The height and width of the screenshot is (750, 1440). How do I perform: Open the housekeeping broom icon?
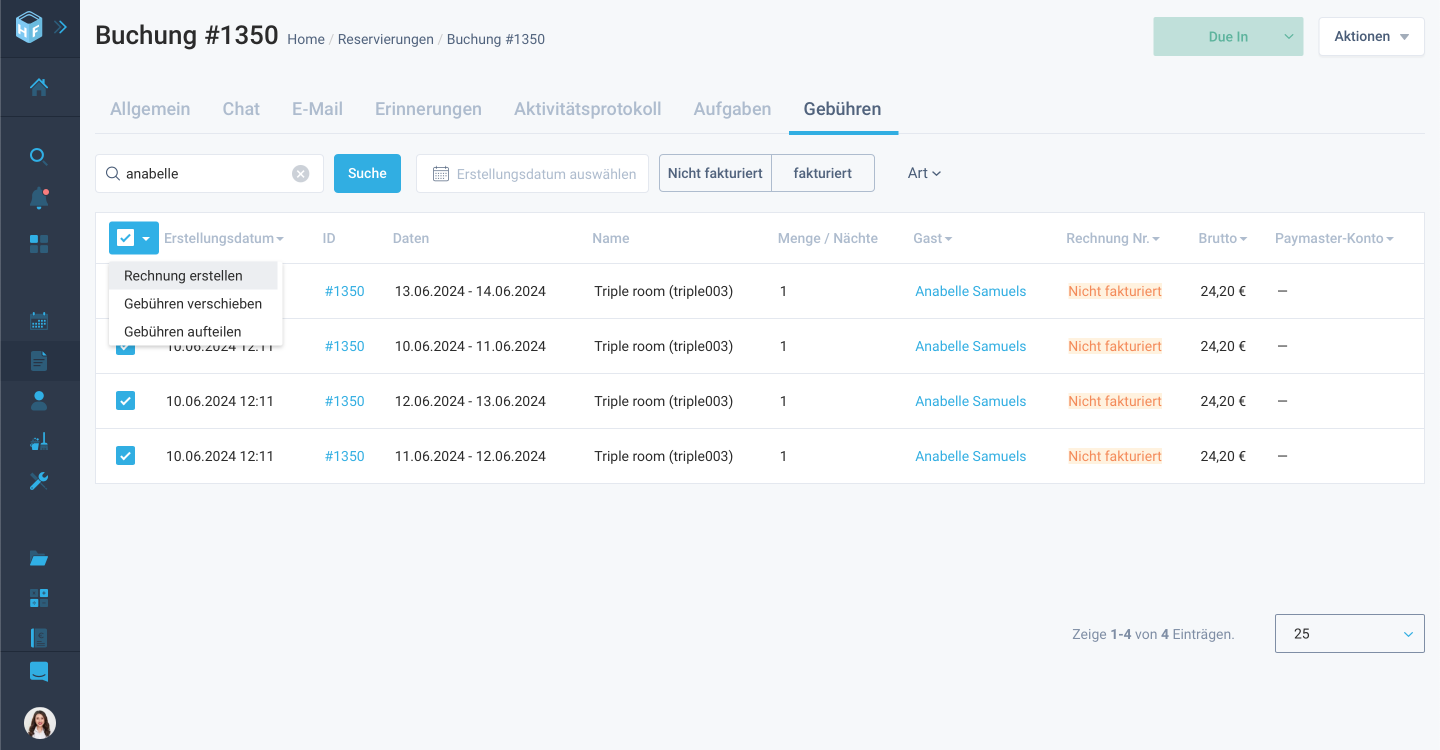click(39, 441)
